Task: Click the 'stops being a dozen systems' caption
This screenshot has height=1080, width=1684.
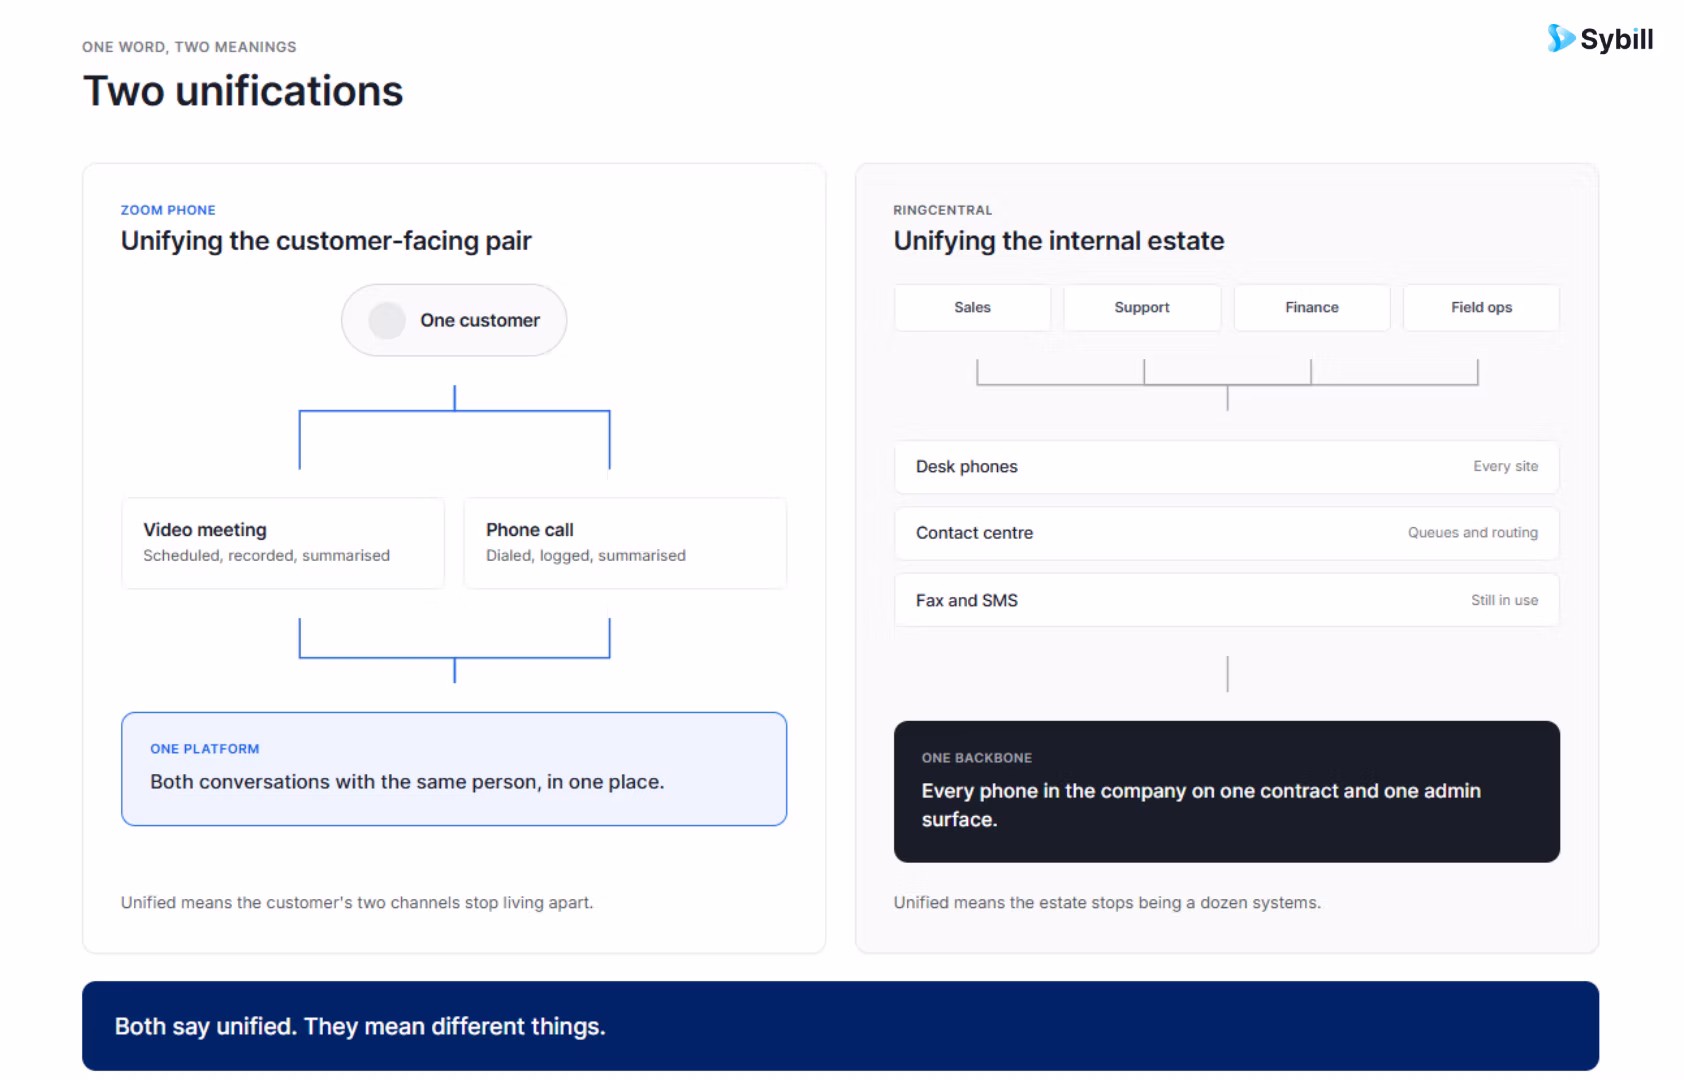Action: (x=1107, y=903)
